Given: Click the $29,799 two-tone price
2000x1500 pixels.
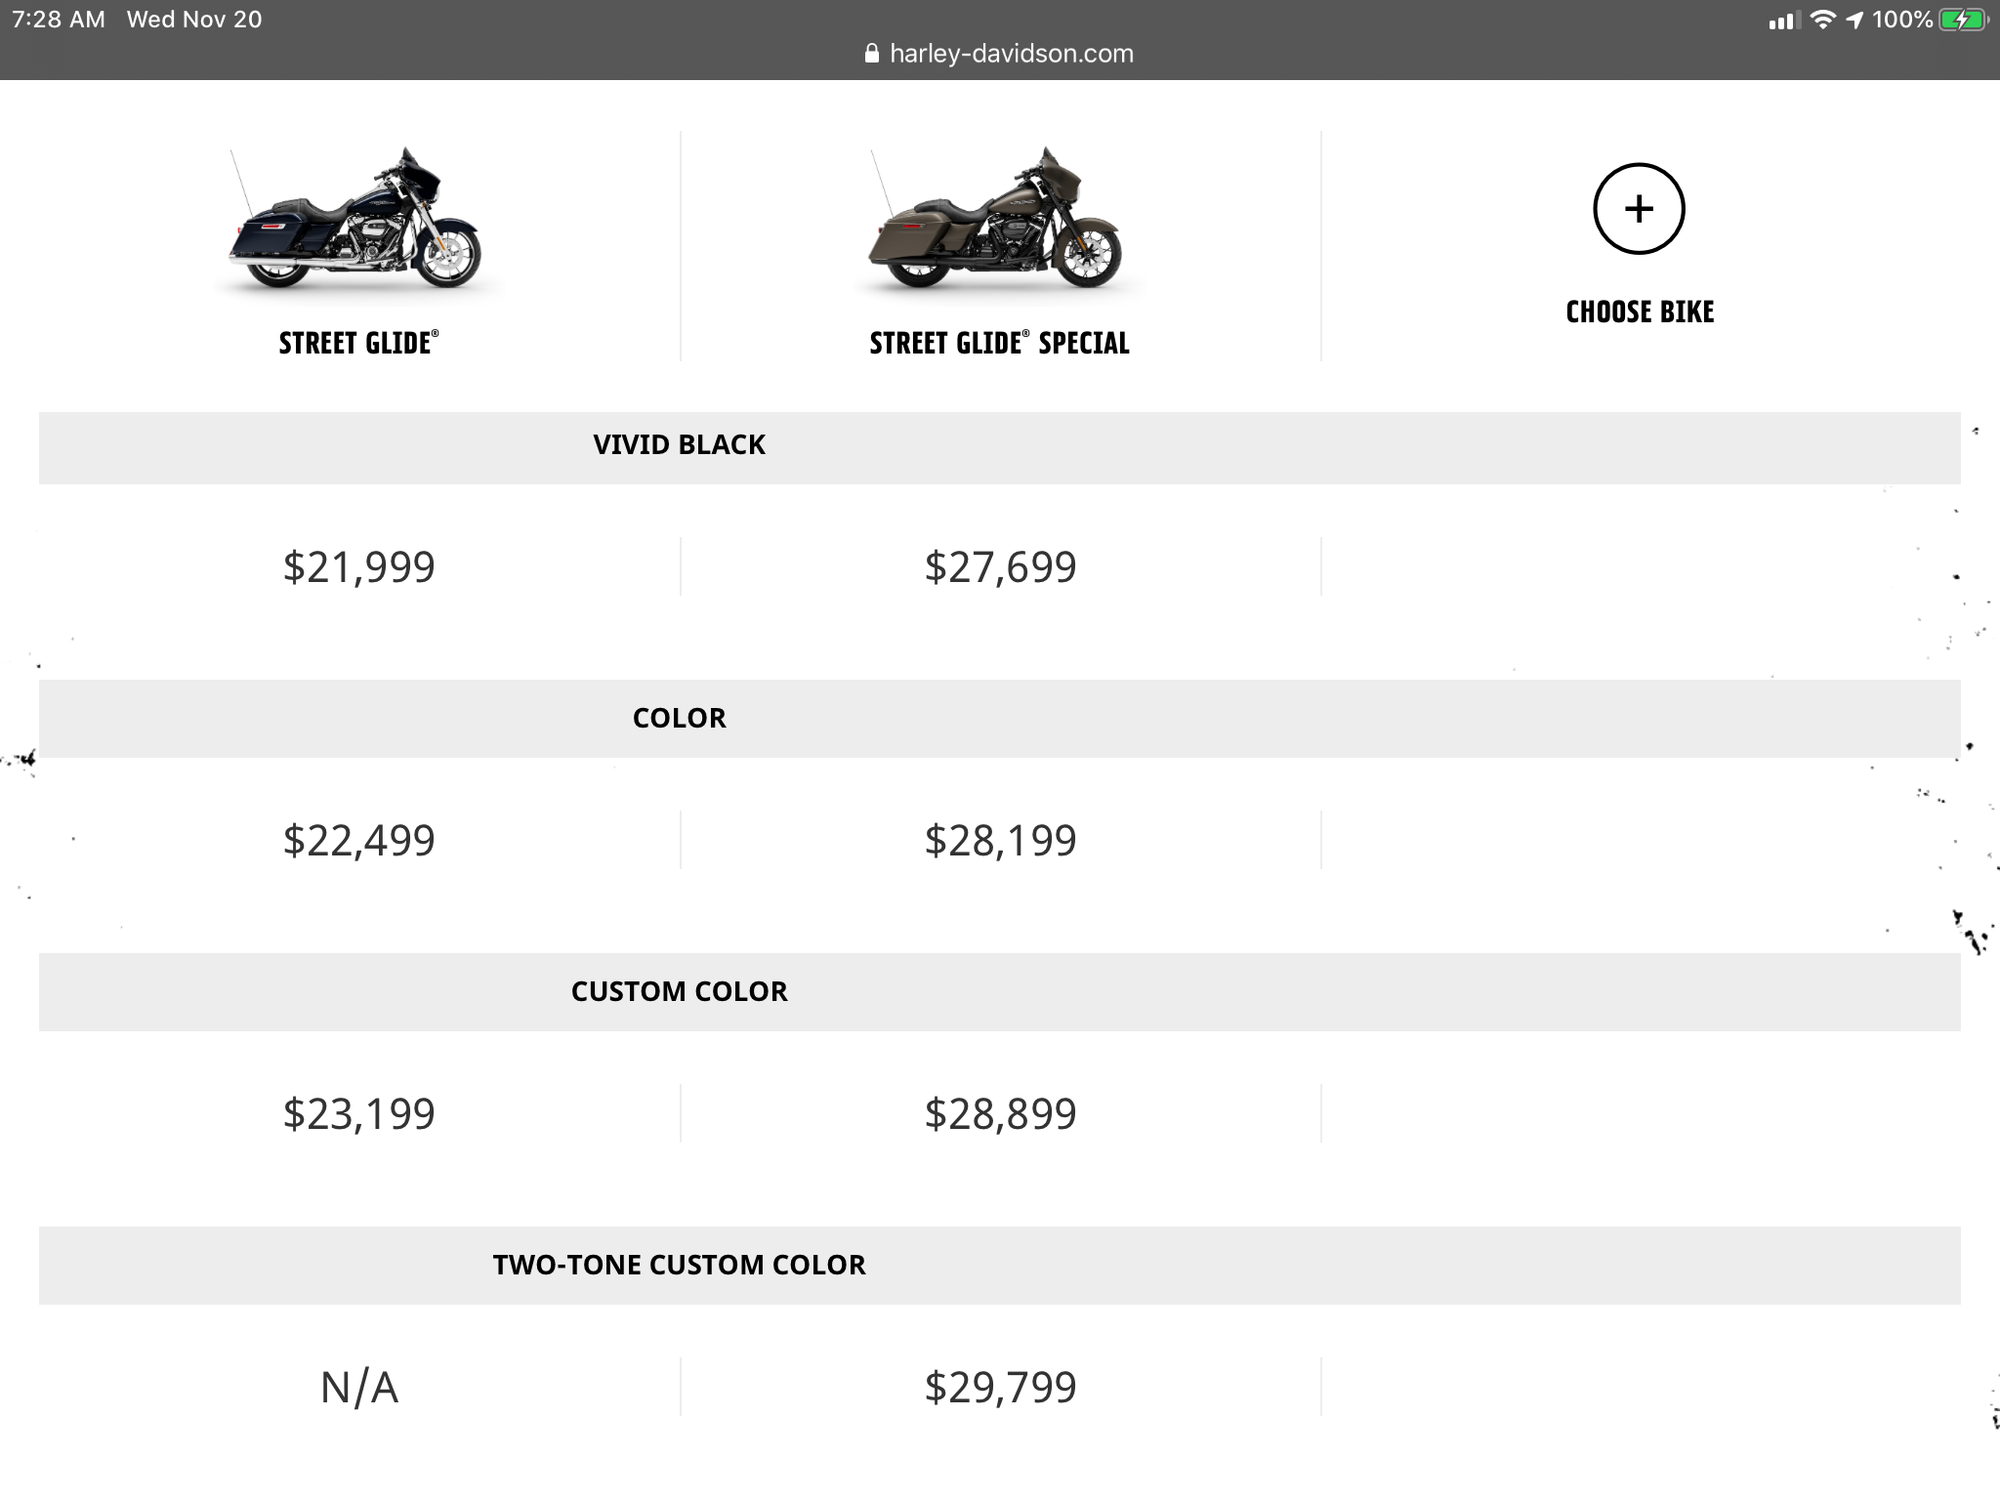Looking at the screenshot, I should [1000, 1387].
